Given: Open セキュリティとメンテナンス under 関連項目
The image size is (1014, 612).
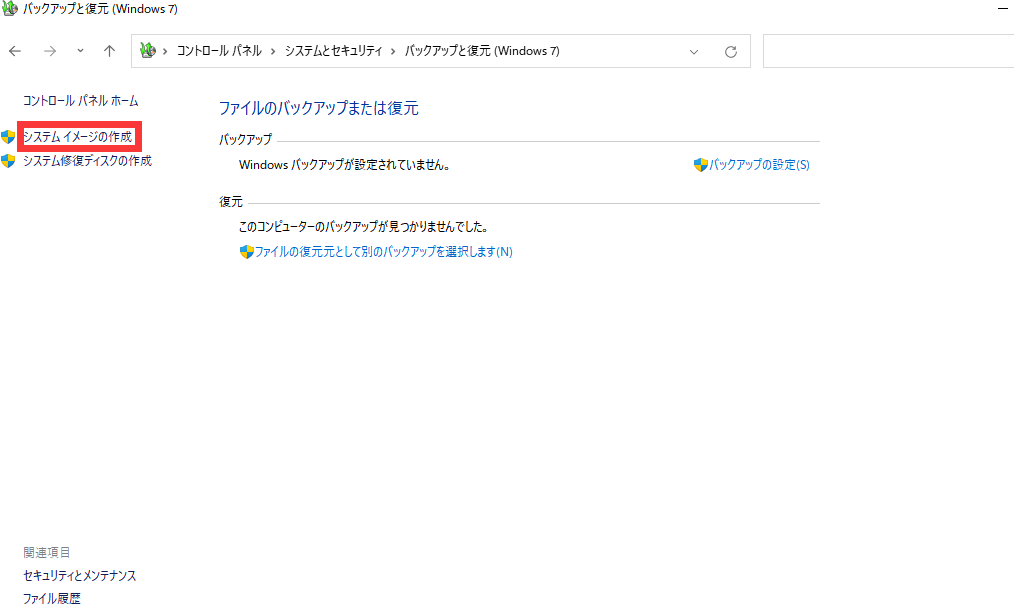Looking at the screenshot, I should [x=80, y=575].
